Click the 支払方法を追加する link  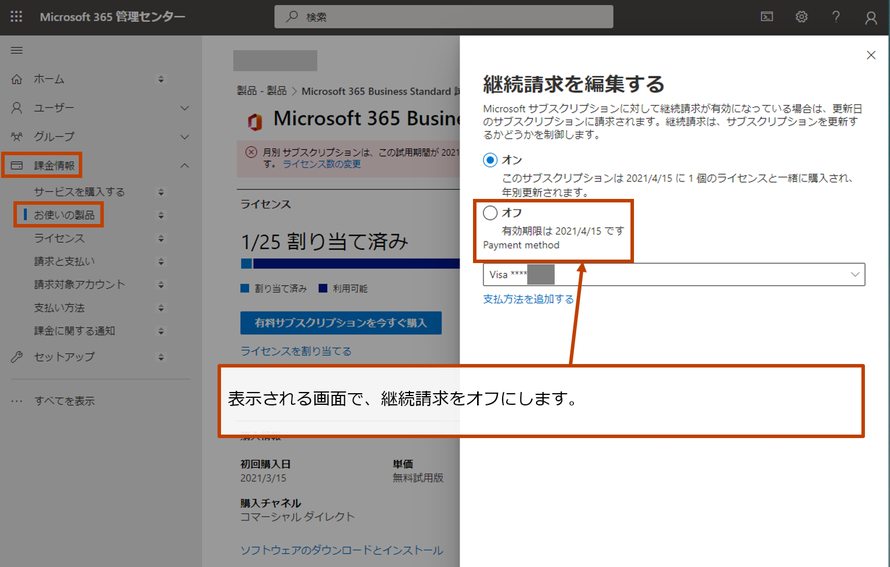[528, 299]
